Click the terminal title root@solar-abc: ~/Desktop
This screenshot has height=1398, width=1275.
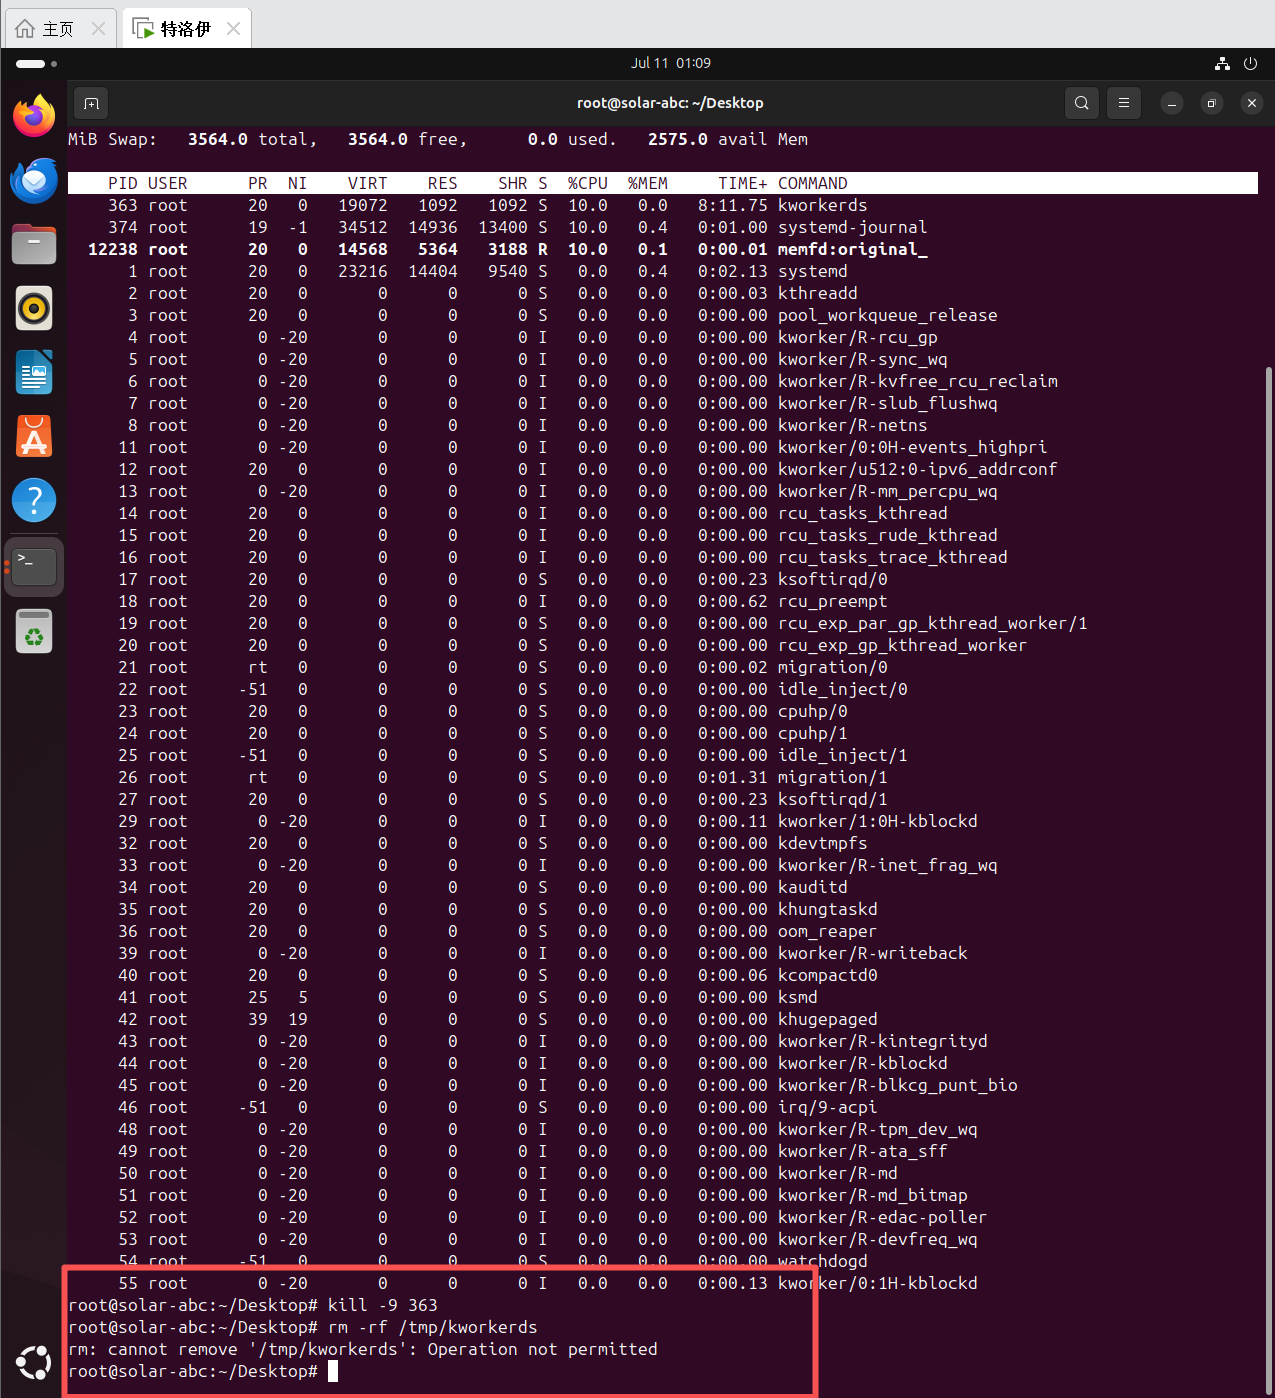click(670, 103)
